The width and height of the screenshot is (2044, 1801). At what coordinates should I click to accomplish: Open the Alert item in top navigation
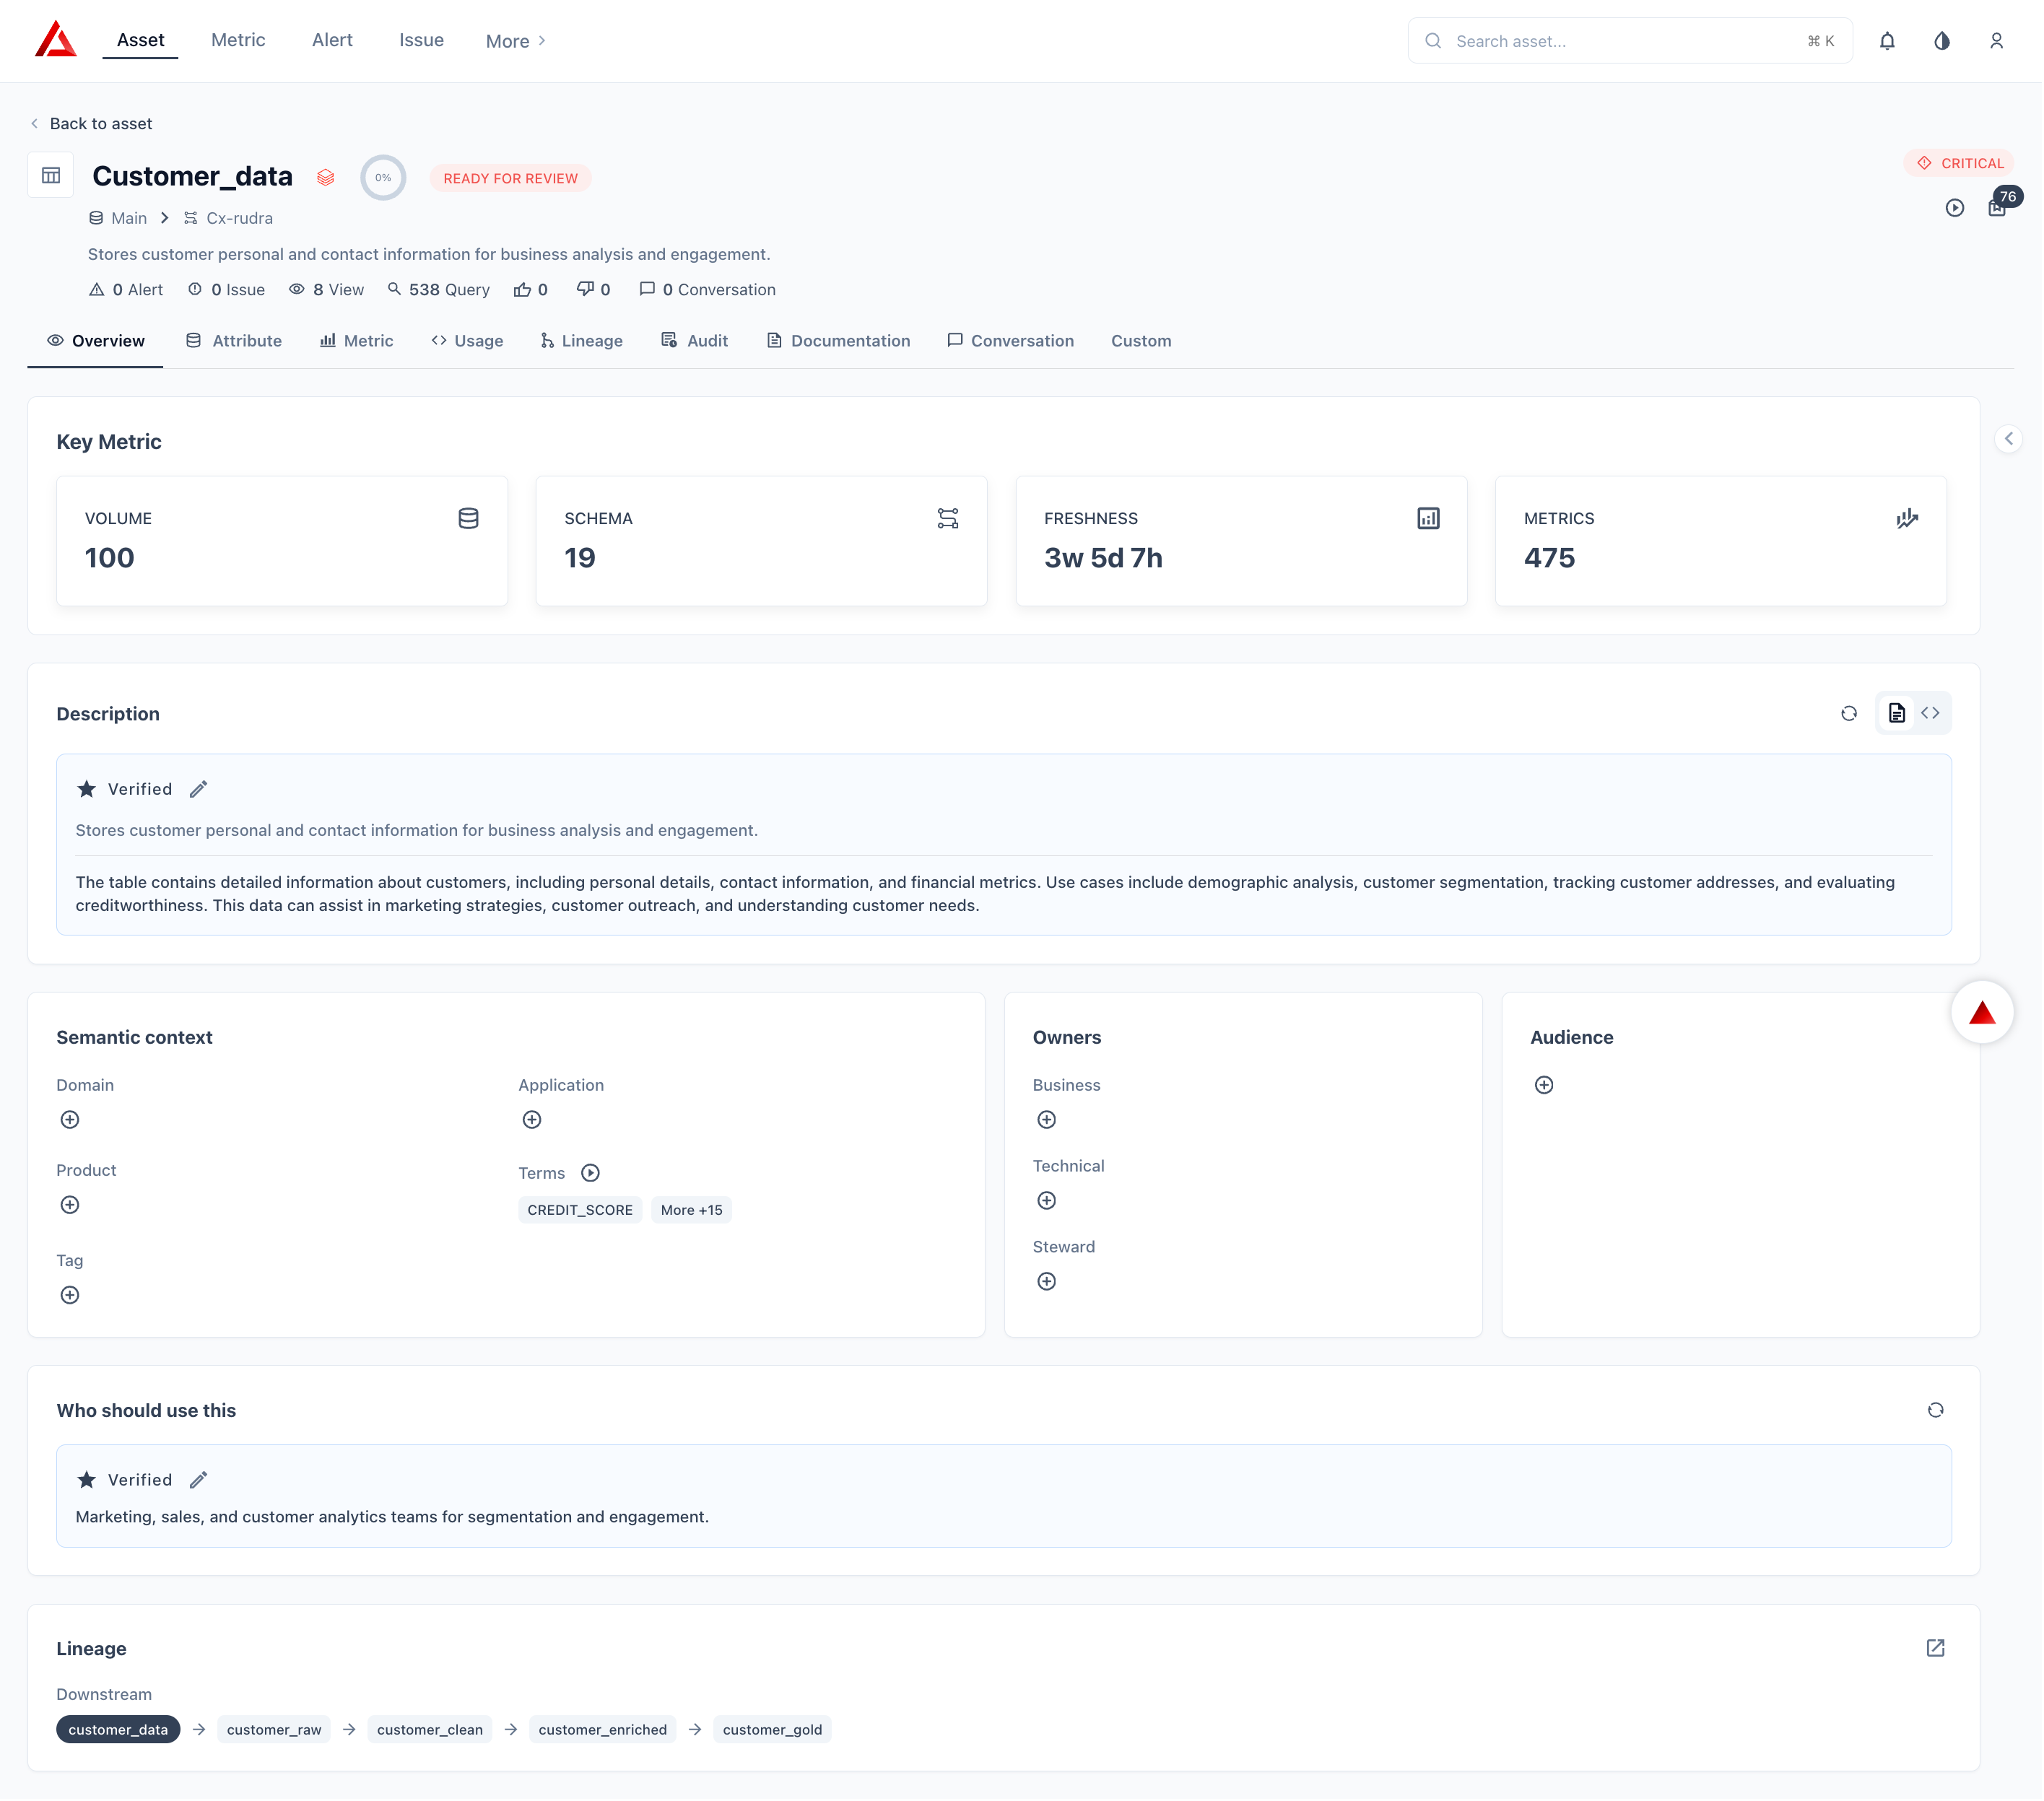coord(333,40)
